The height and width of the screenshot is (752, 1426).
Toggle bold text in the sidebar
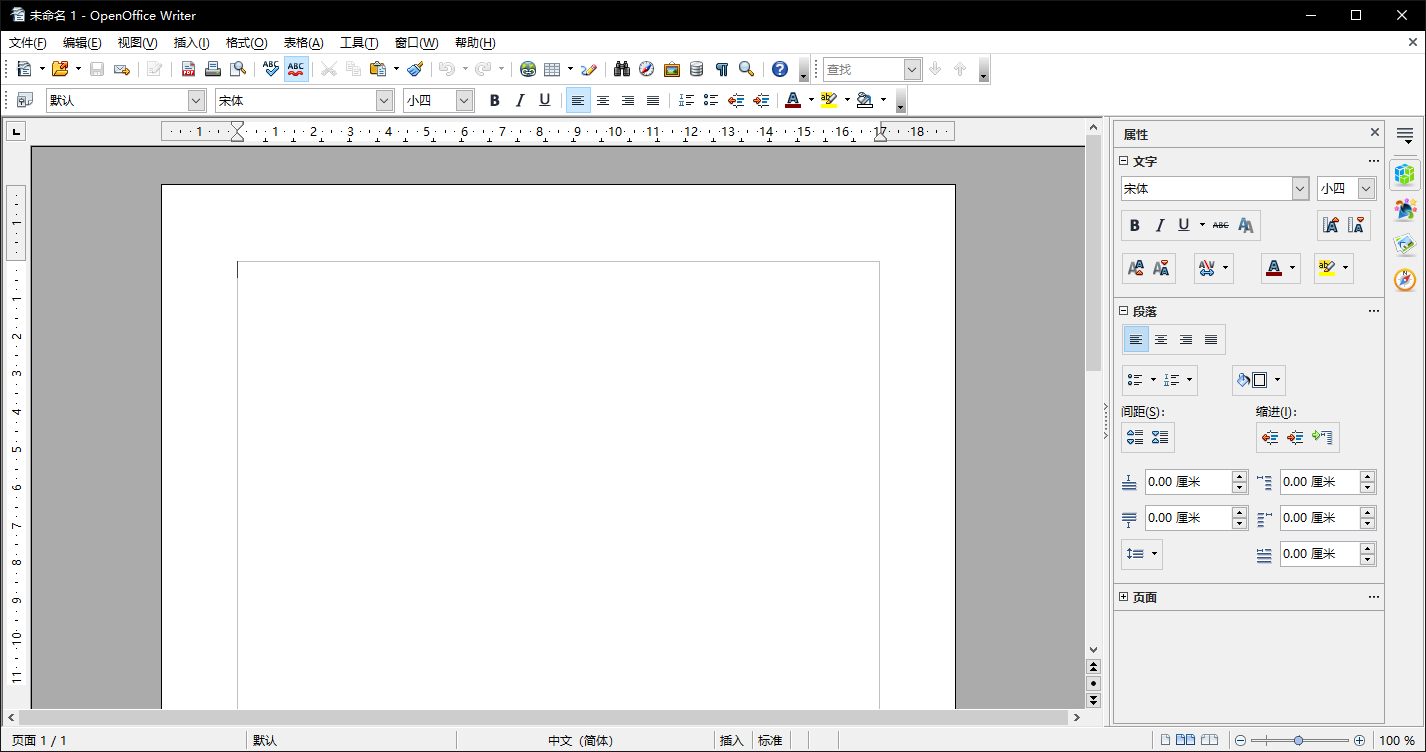tap(1134, 225)
